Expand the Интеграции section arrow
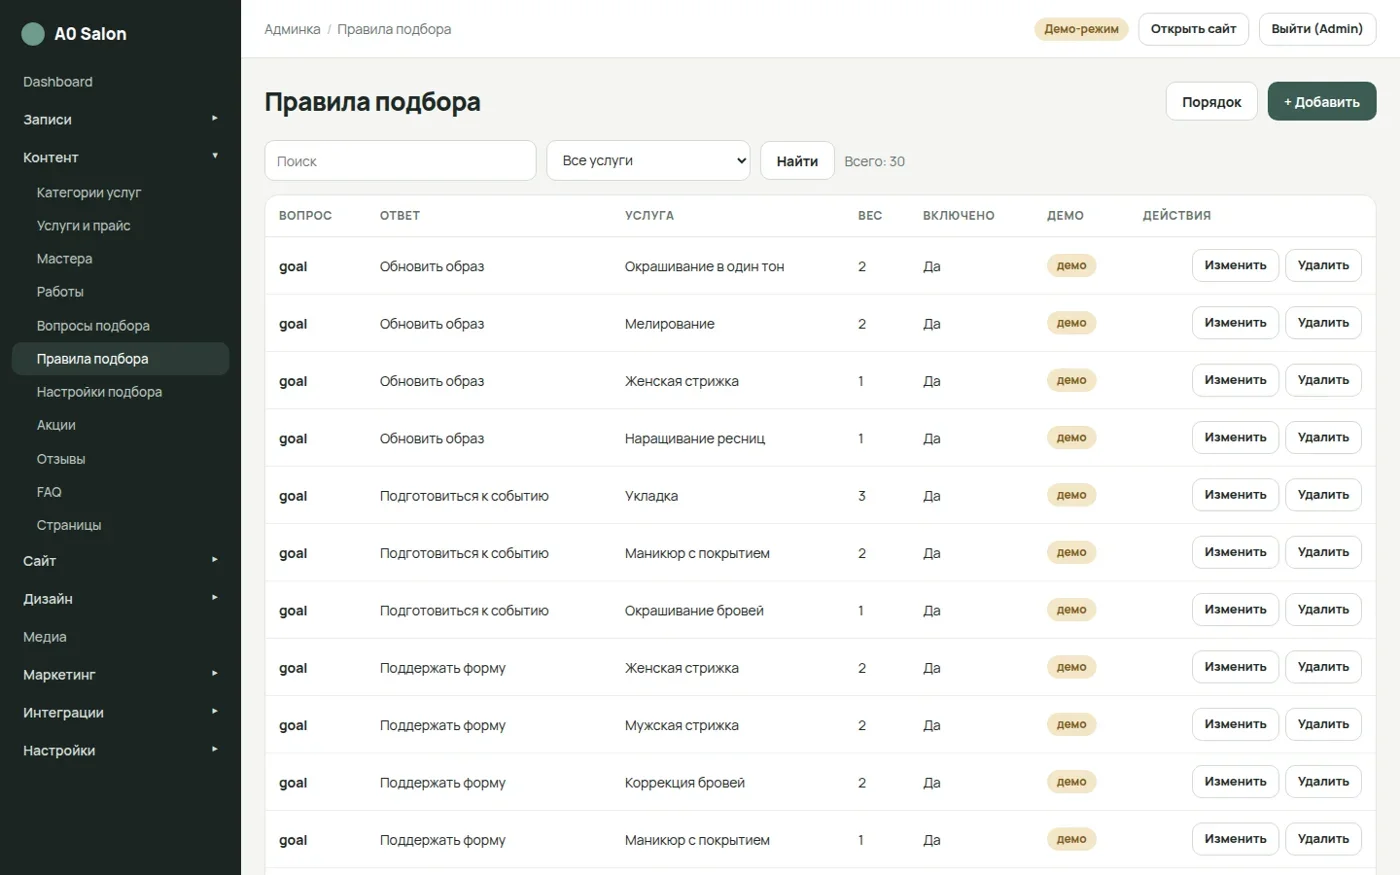The image size is (1400, 875). tap(214, 712)
